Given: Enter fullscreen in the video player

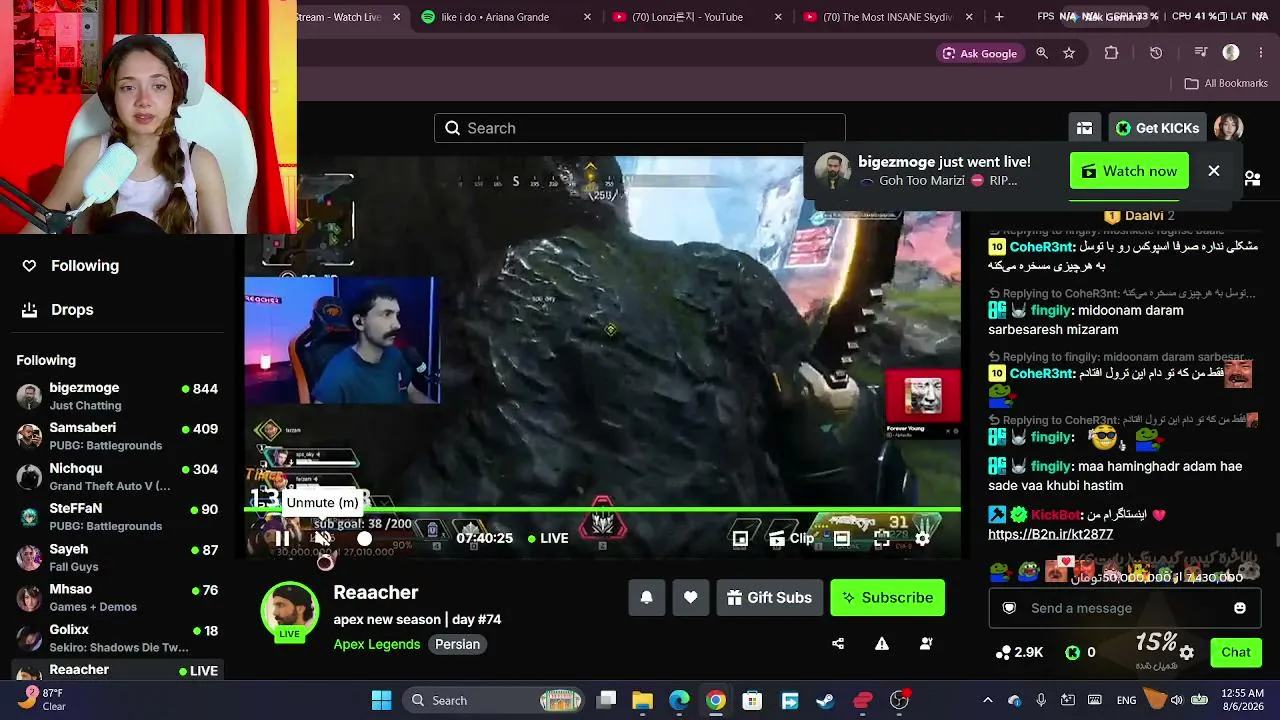Looking at the screenshot, I should [x=881, y=538].
